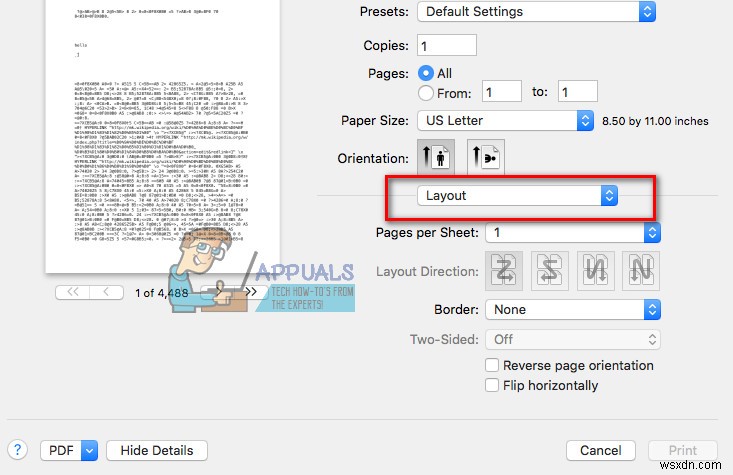This screenshot has width=733, height=475.
Task: Select From page range radio button
Action: pyautogui.click(x=426, y=93)
